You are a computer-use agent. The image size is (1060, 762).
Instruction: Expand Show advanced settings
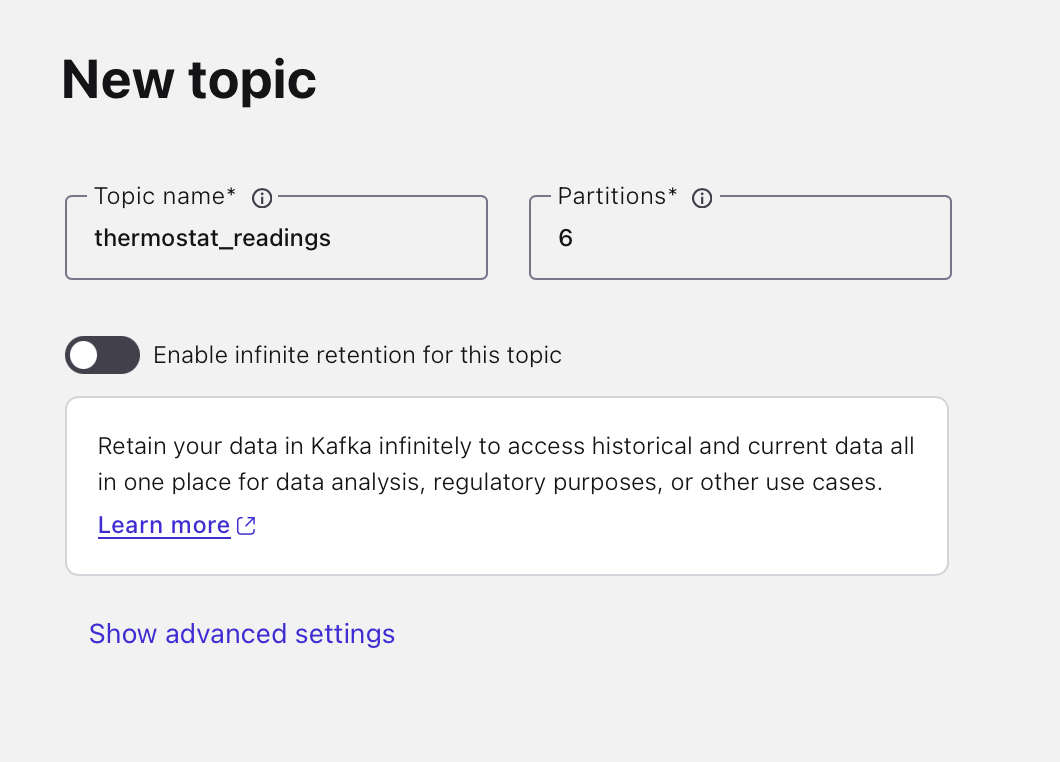[242, 634]
